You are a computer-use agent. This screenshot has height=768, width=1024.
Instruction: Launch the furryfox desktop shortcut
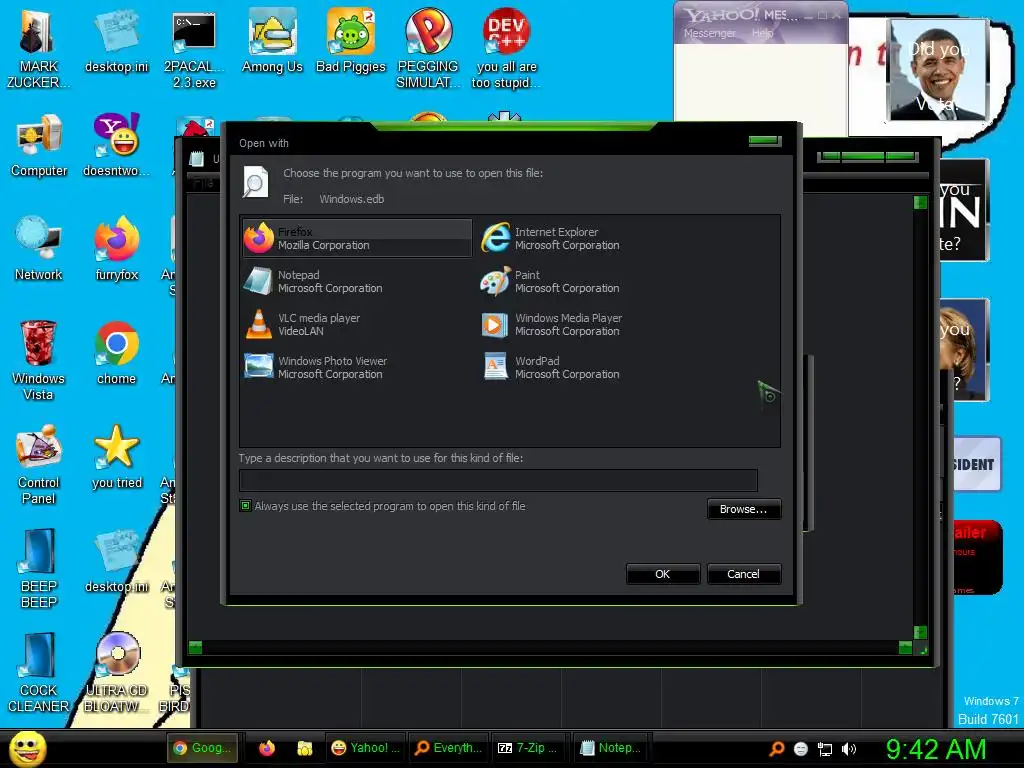pyautogui.click(x=116, y=249)
